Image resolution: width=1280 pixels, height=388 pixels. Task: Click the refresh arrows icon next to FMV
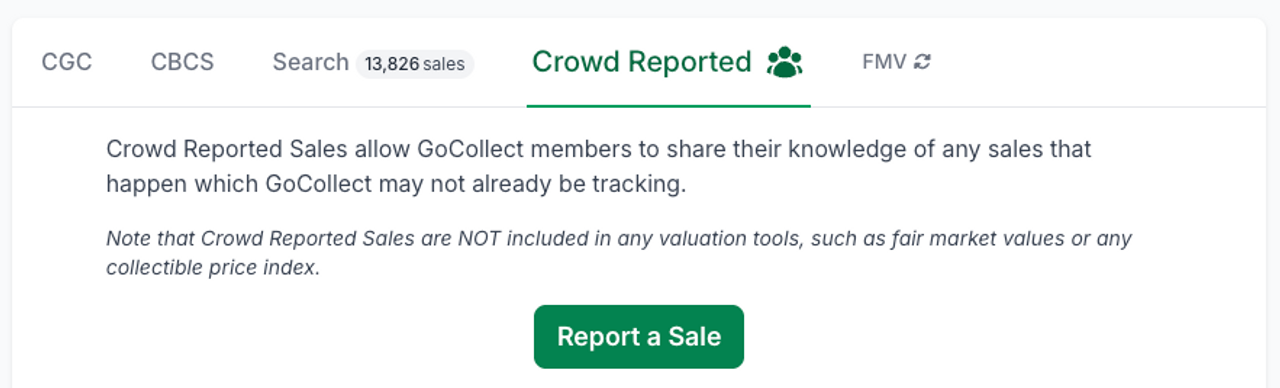[922, 62]
